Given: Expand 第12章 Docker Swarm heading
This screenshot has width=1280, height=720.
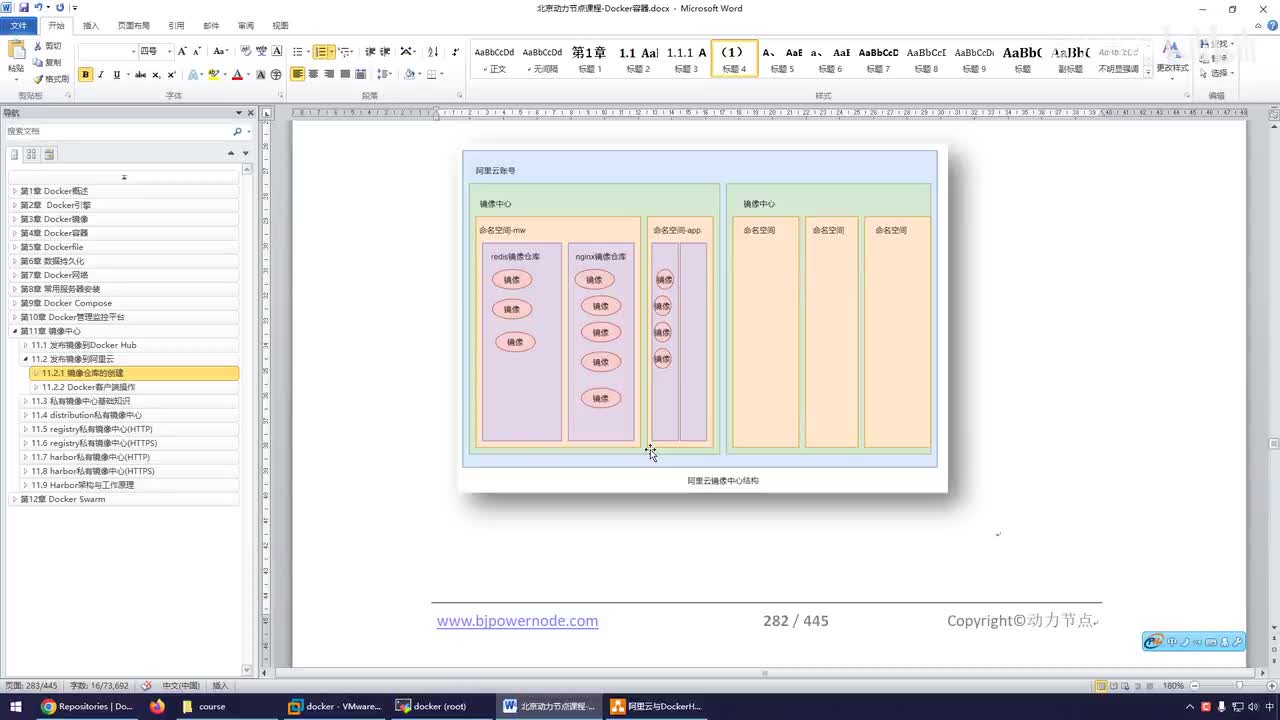Looking at the screenshot, I should pos(15,499).
